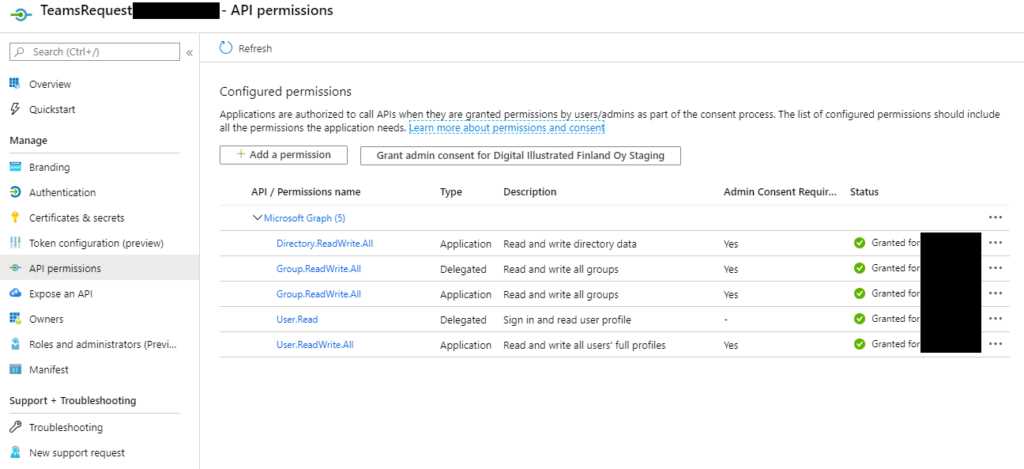Open ellipsis menu for Microsoft Graph group
Viewport: 1024px width, 469px height.
[x=995, y=218]
